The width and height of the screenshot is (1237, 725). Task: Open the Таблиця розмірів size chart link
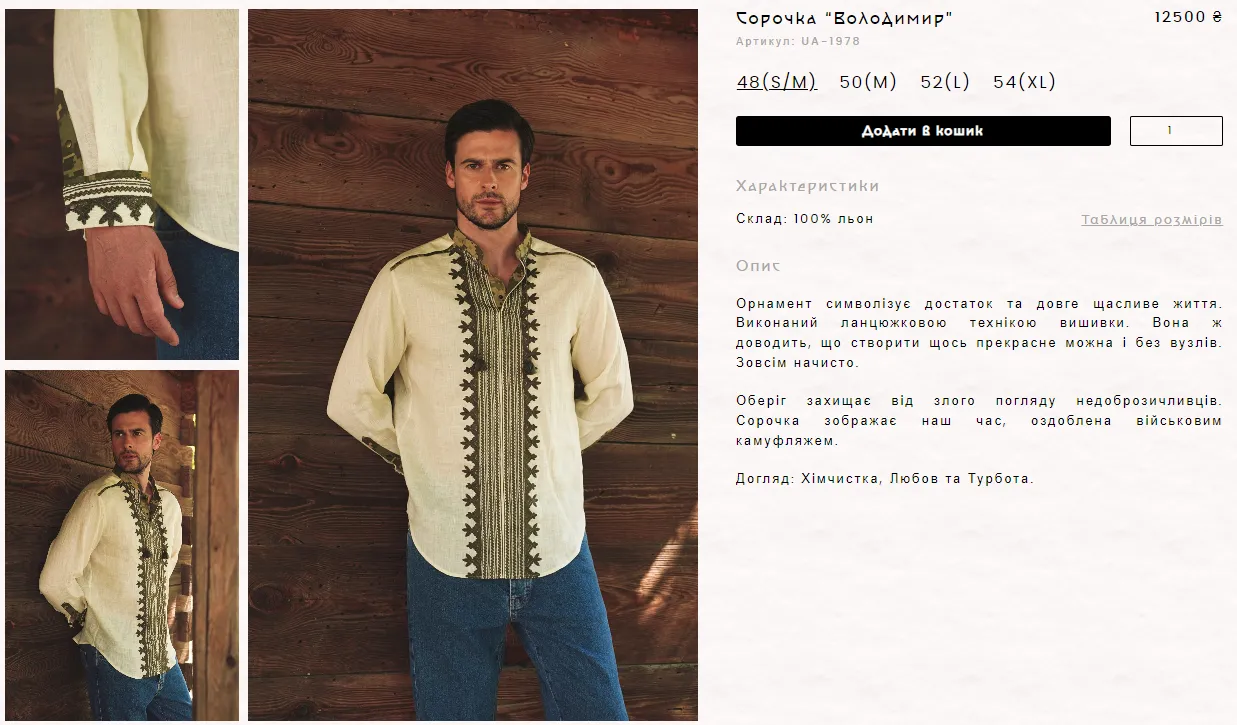click(x=1152, y=219)
